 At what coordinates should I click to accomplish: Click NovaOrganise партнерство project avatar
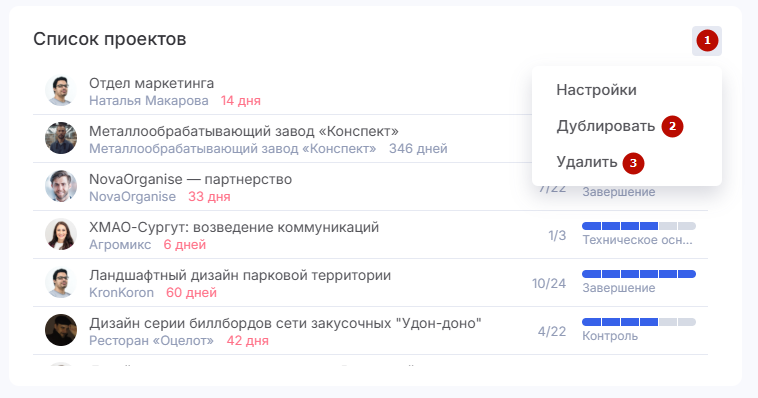61,186
